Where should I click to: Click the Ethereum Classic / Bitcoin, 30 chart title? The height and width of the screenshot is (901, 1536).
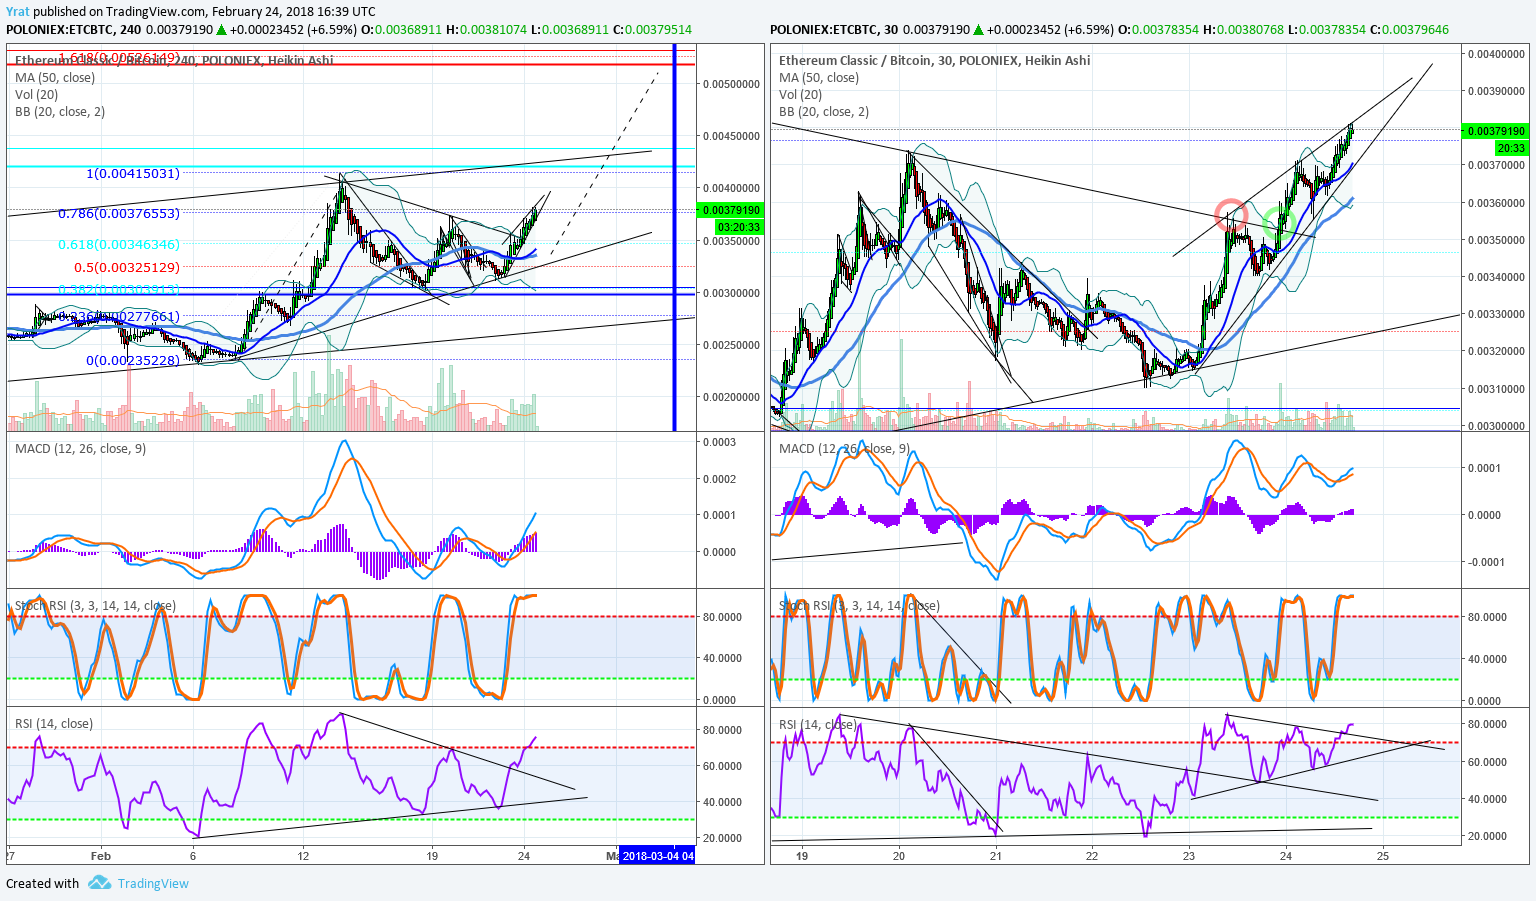934,60
